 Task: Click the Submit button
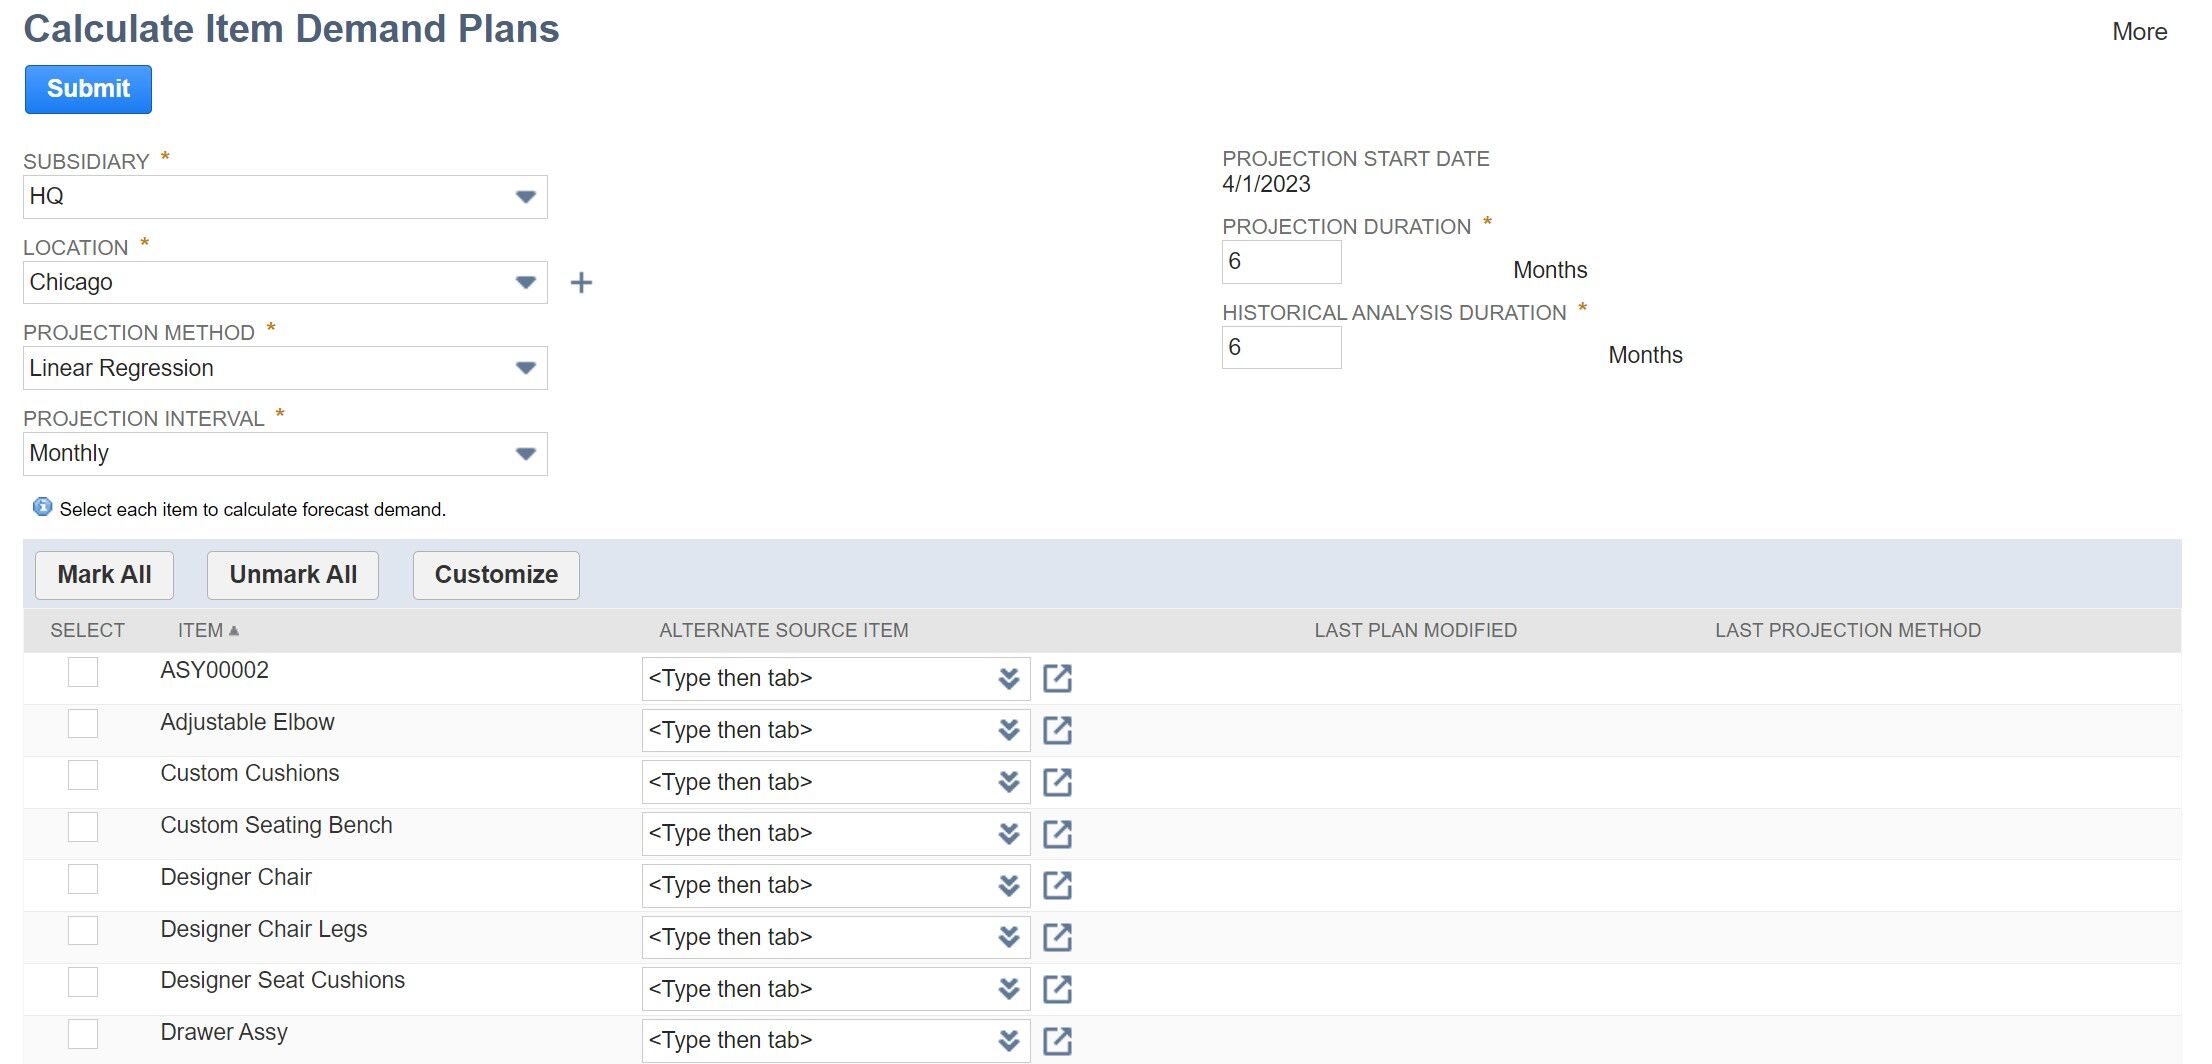click(x=87, y=89)
